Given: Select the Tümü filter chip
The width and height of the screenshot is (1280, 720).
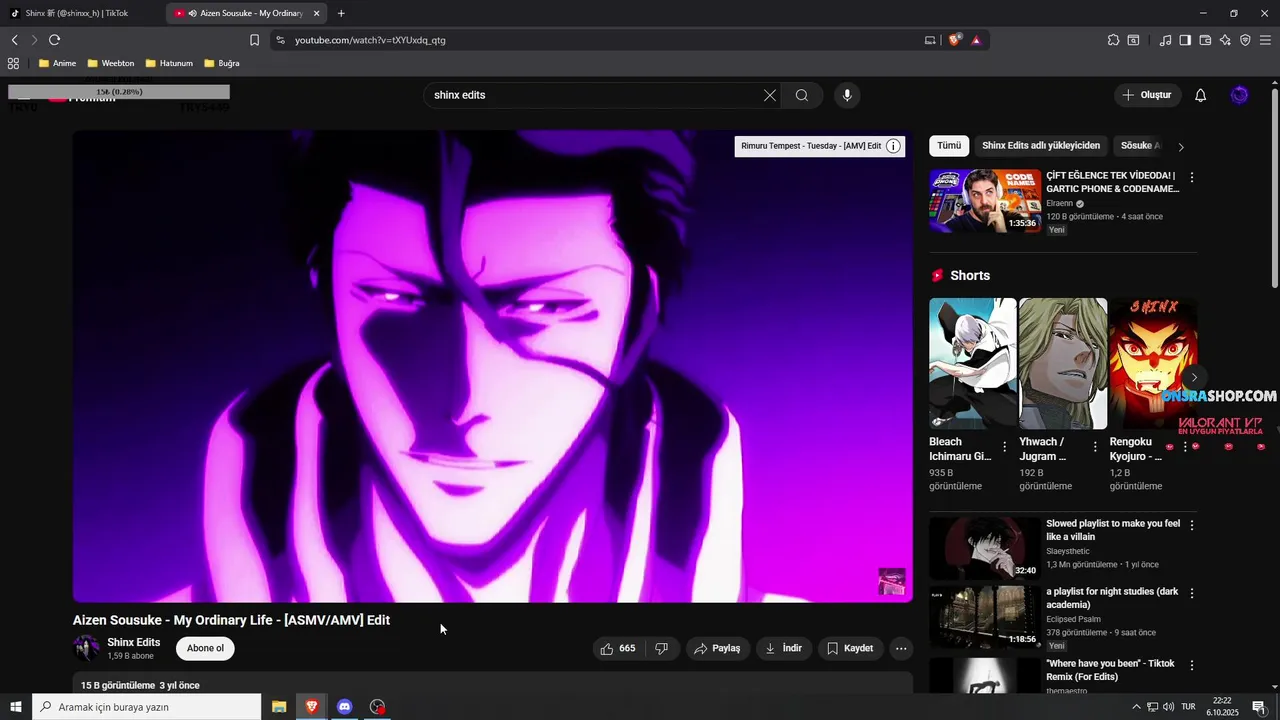Looking at the screenshot, I should point(949,146).
